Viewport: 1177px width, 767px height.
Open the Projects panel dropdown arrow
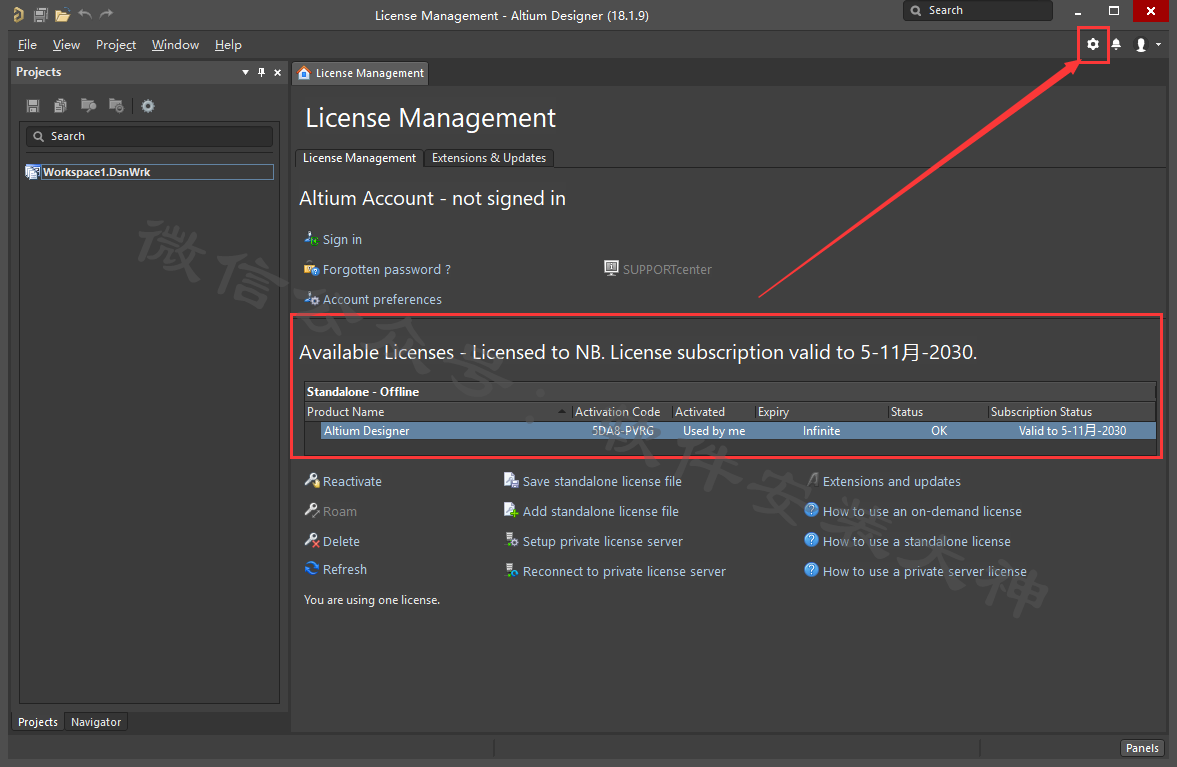coord(245,73)
